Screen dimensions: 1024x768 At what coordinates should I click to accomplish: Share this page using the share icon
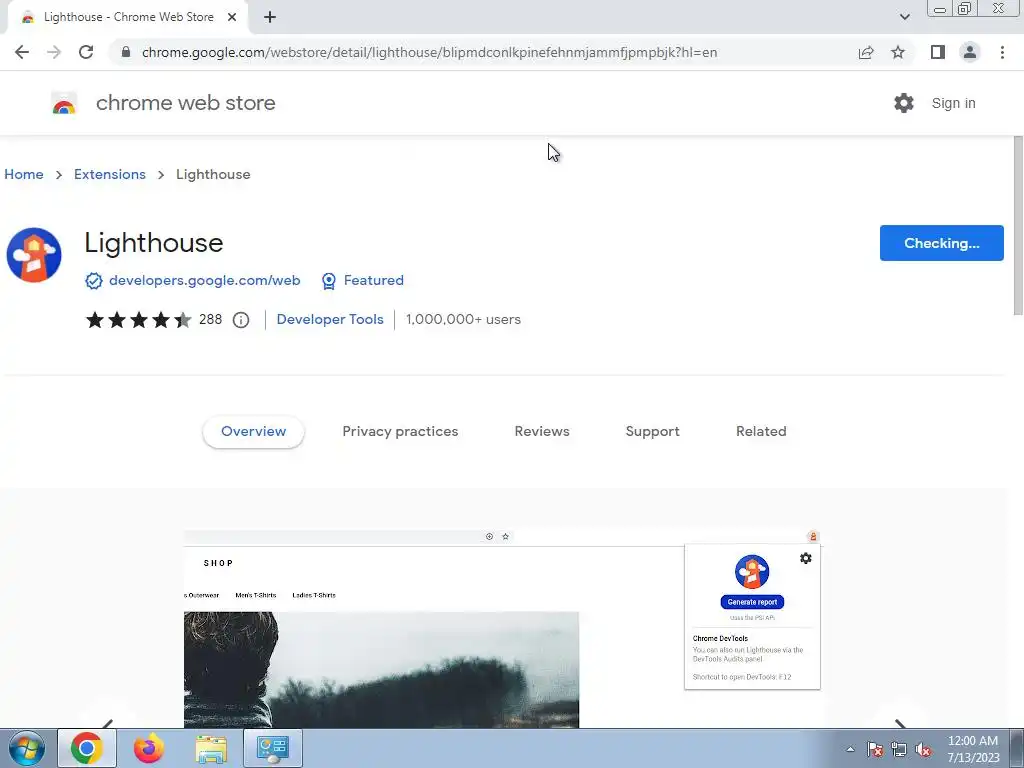click(x=866, y=52)
